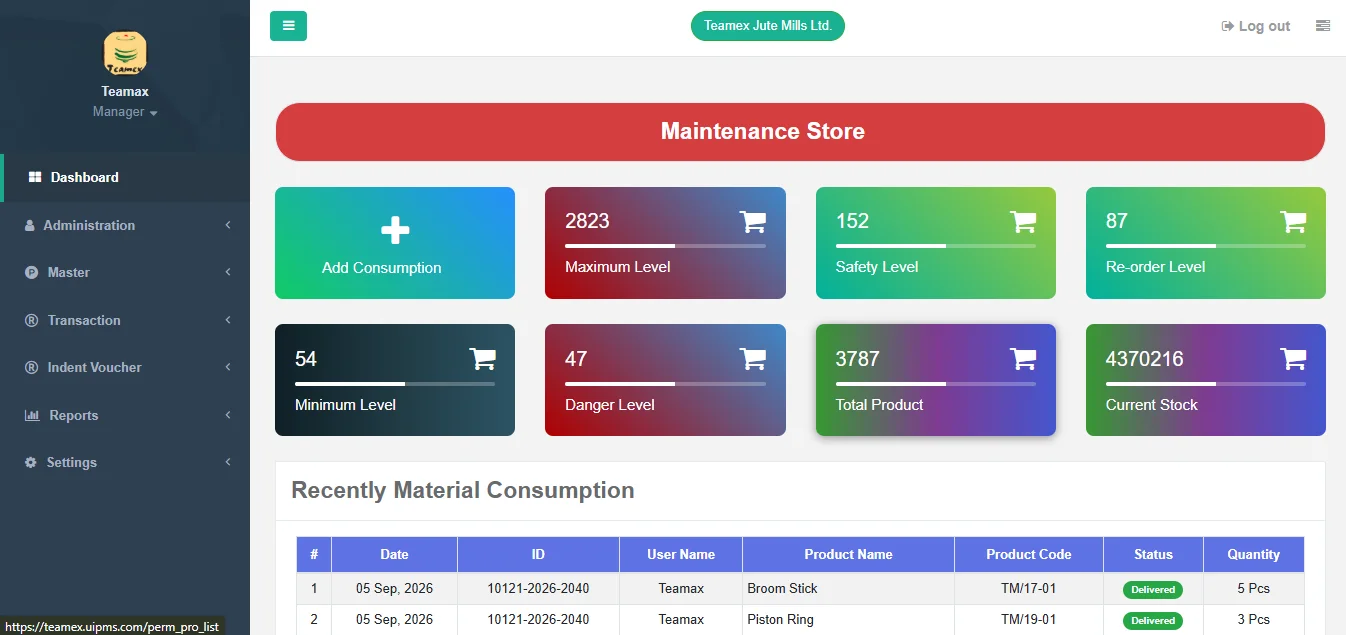Viewport: 1346px width, 635px height.
Task: Expand the Master chevron arrow
Action: [x=228, y=272]
